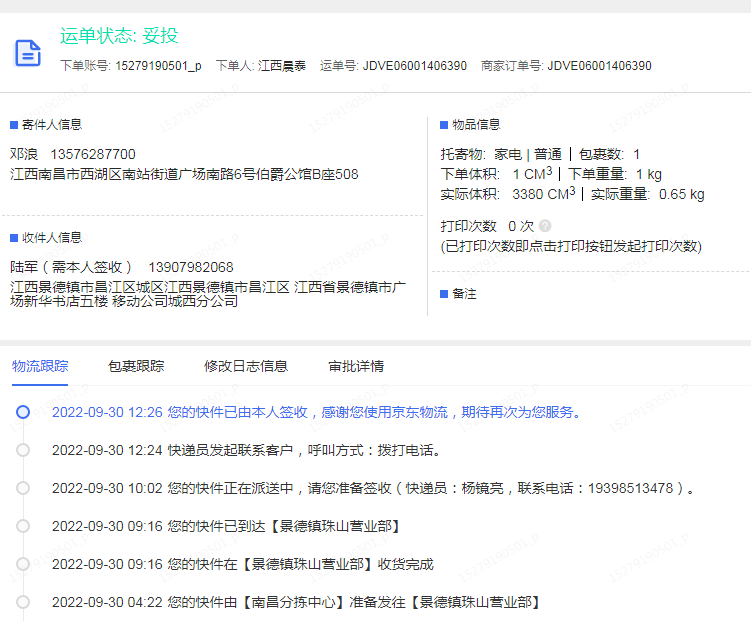
Task: Click courier phone number 19398513478
Action: [630, 488]
